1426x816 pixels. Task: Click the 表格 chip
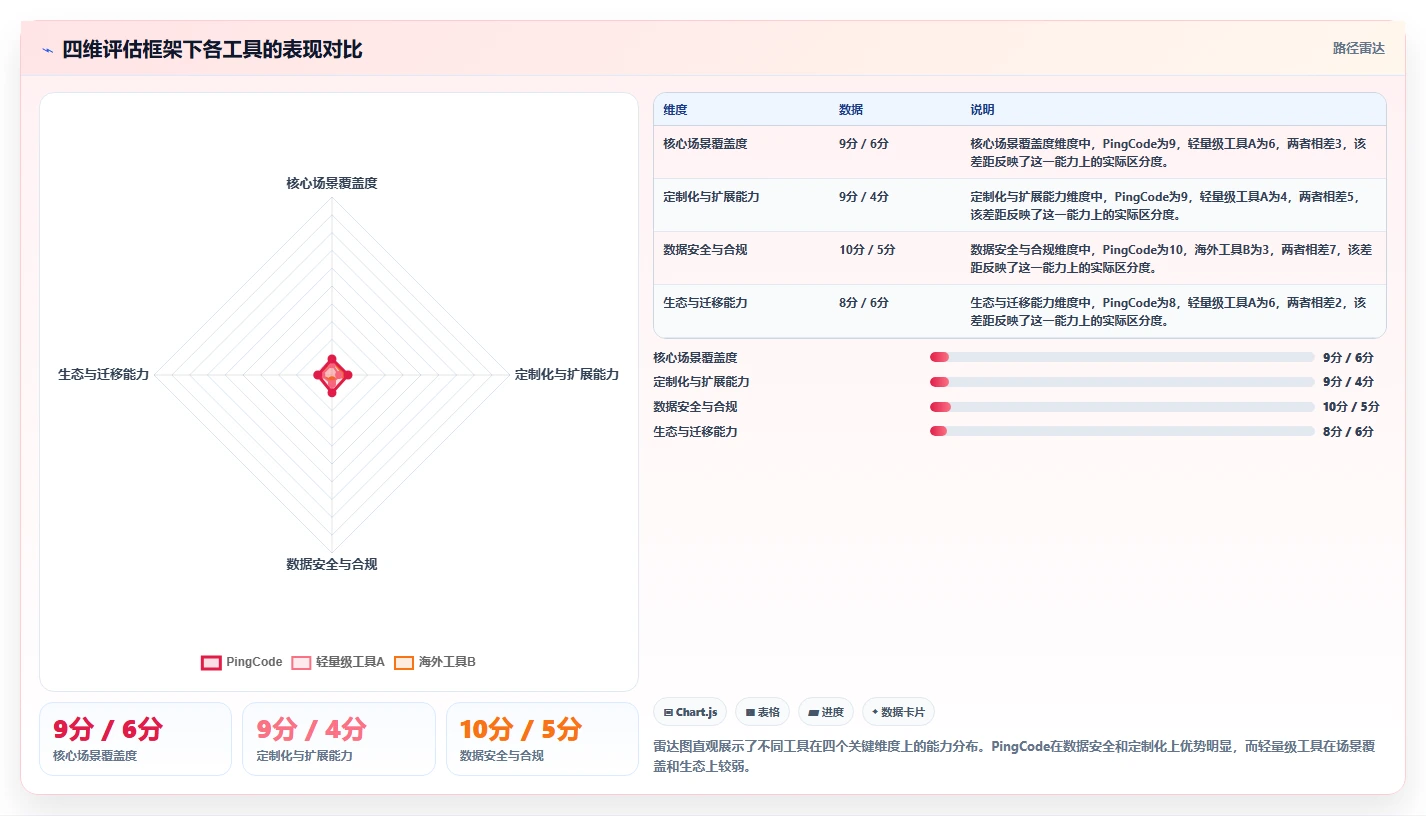click(762, 712)
